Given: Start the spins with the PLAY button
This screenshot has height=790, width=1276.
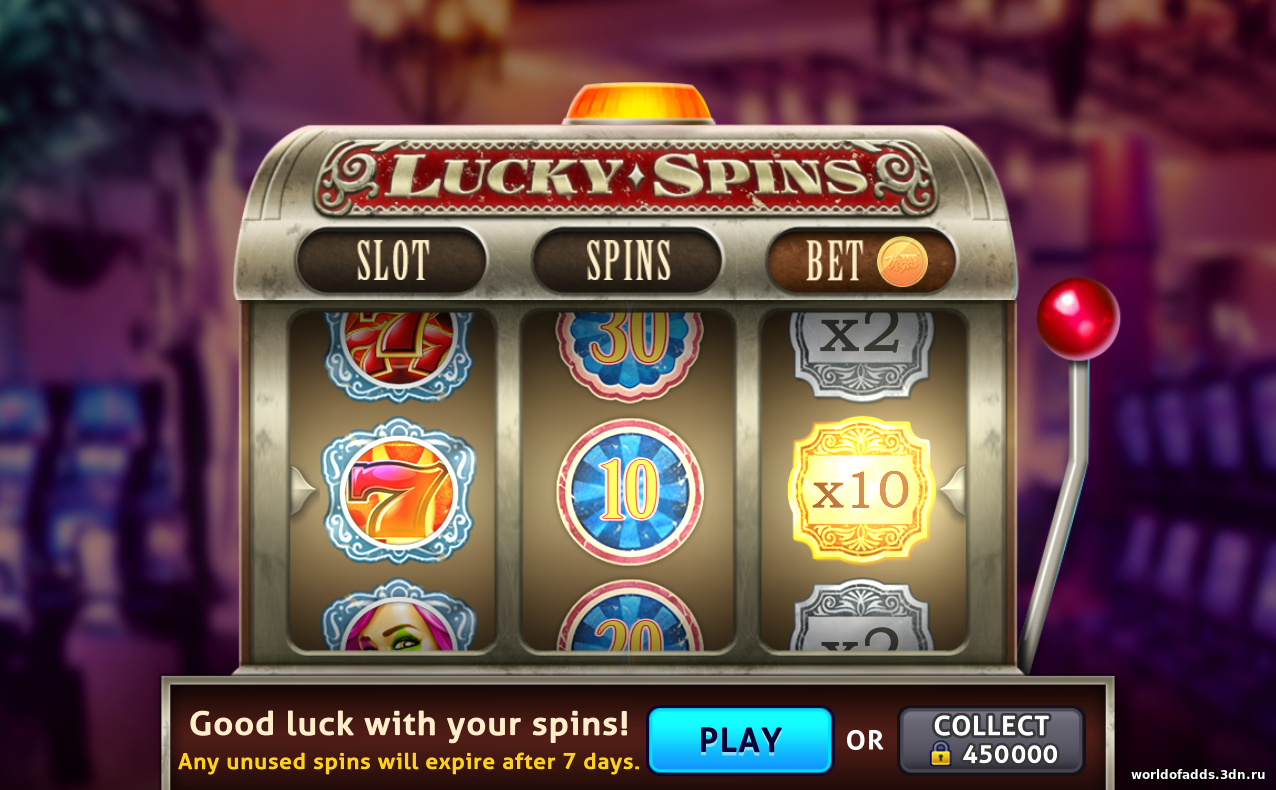Looking at the screenshot, I should pyautogui.click(x=740, y=740).
